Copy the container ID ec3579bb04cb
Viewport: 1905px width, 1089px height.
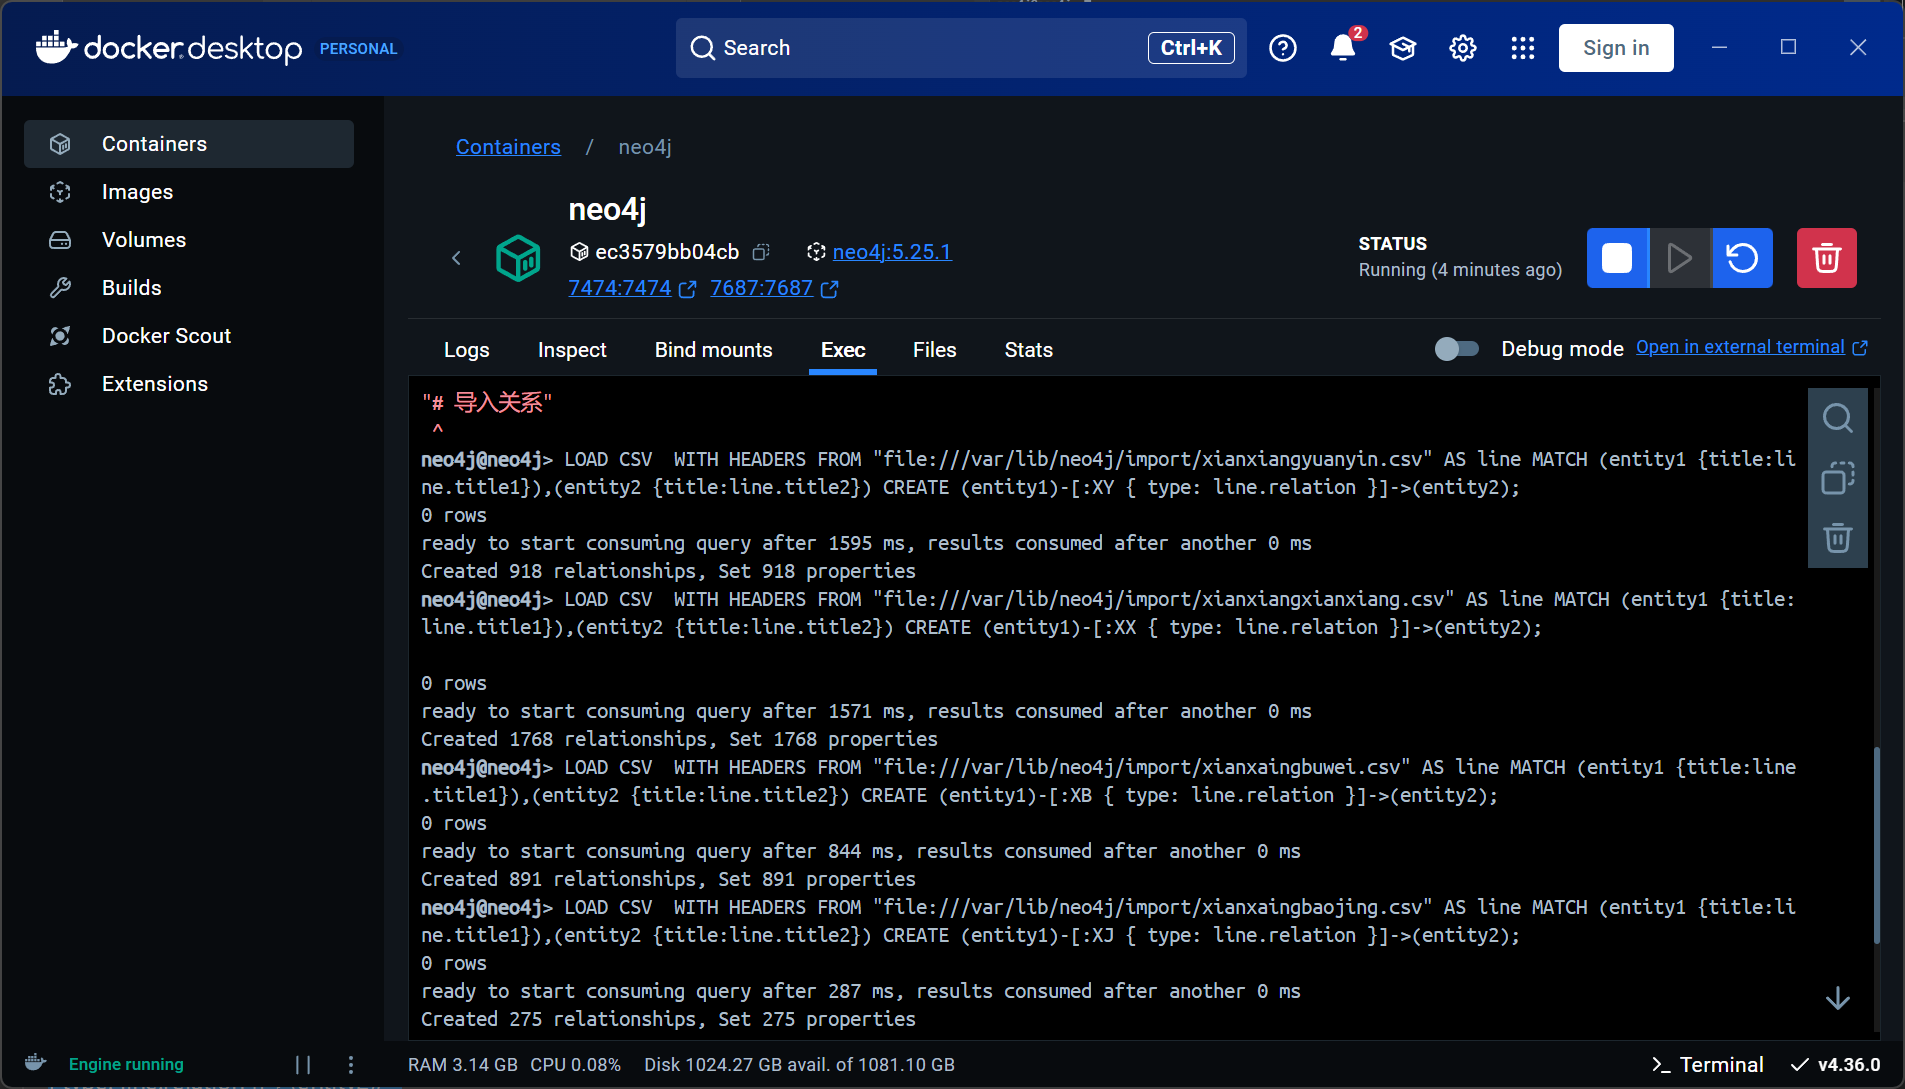[762, 252]
